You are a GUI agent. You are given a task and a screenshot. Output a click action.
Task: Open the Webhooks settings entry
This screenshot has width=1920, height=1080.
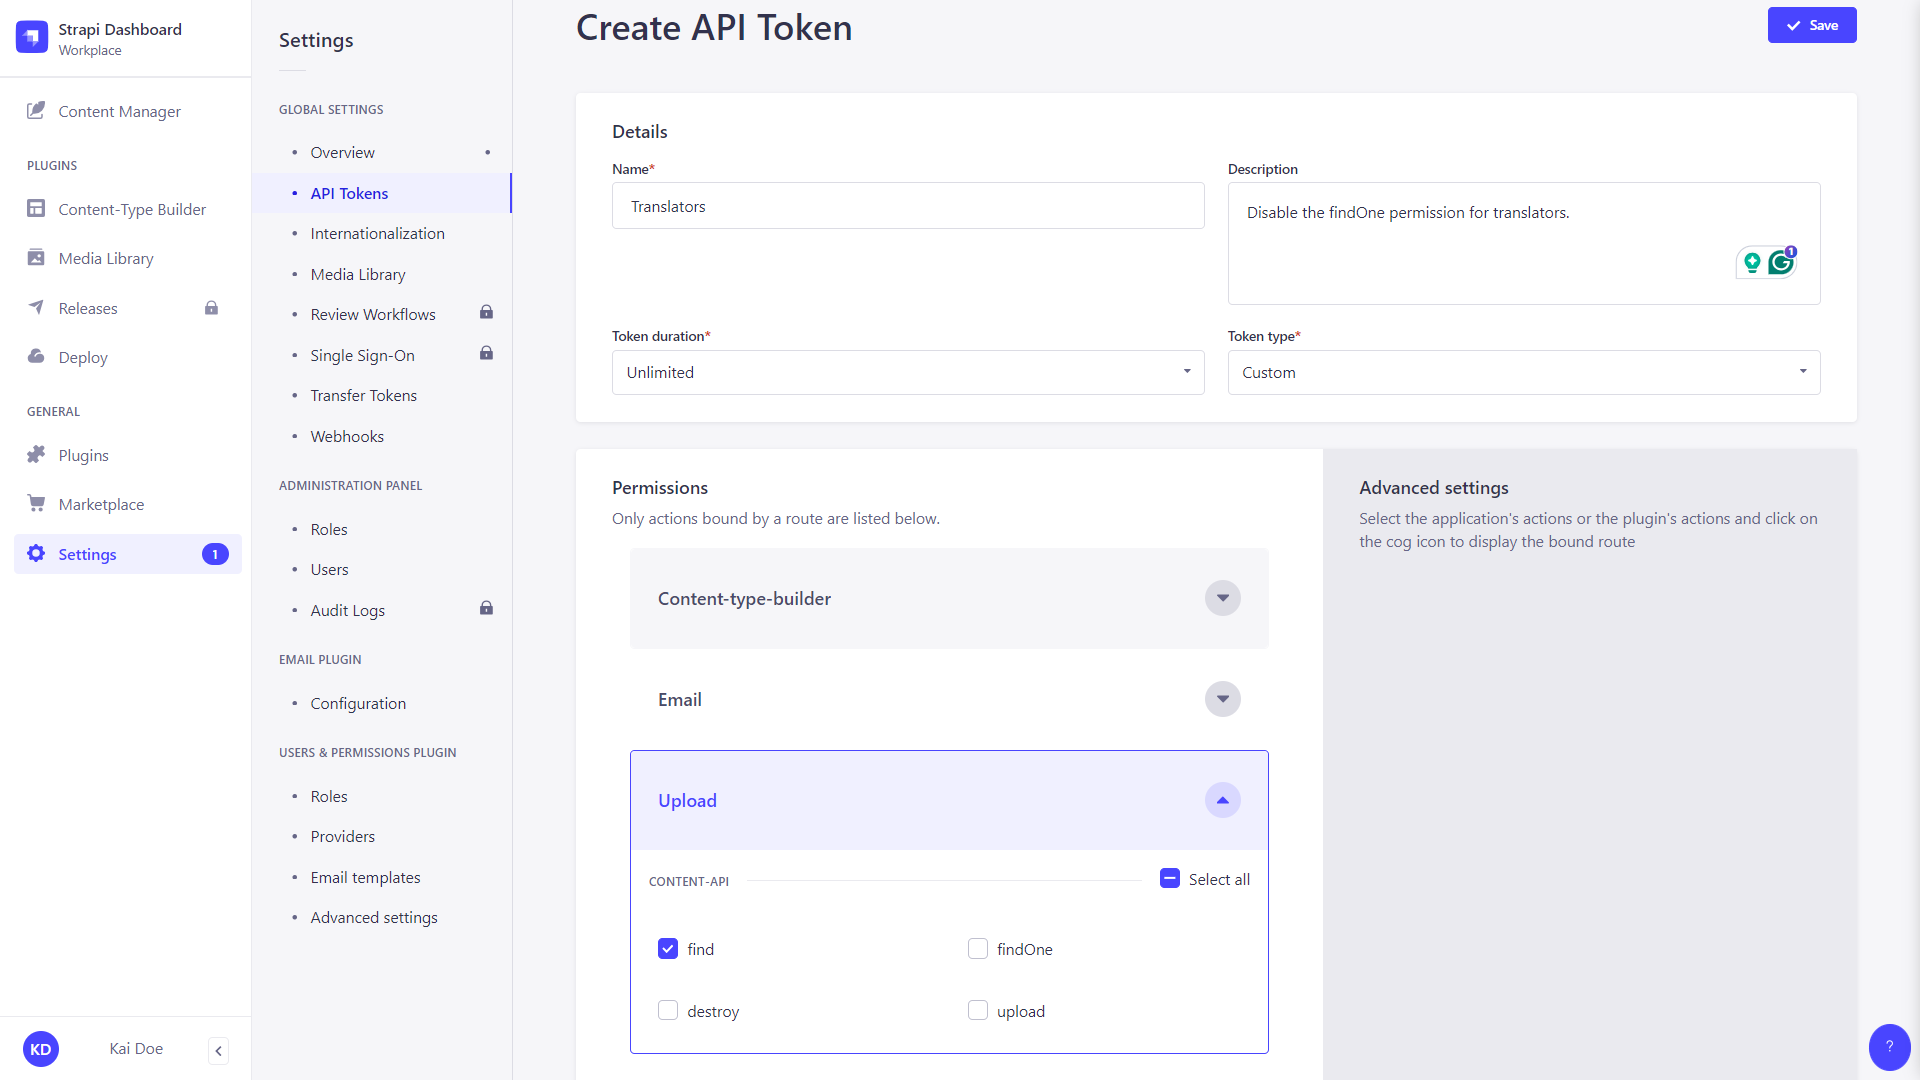click(x=347, y=436)
